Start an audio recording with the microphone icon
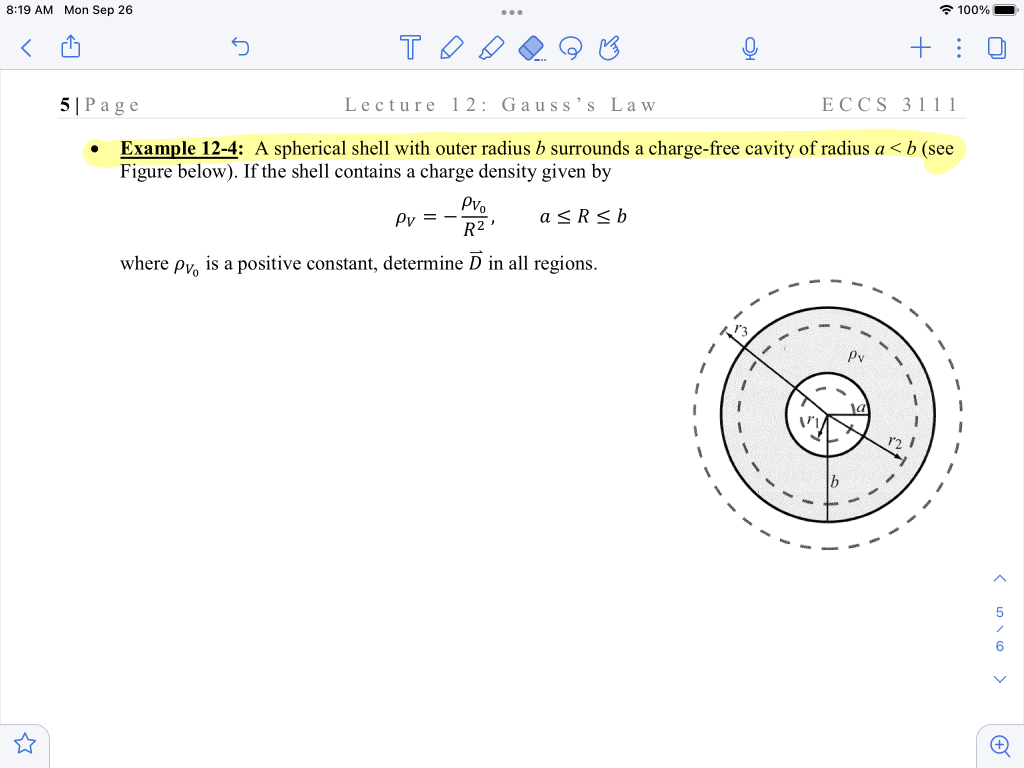The image size is (1024, 768). 751,47
